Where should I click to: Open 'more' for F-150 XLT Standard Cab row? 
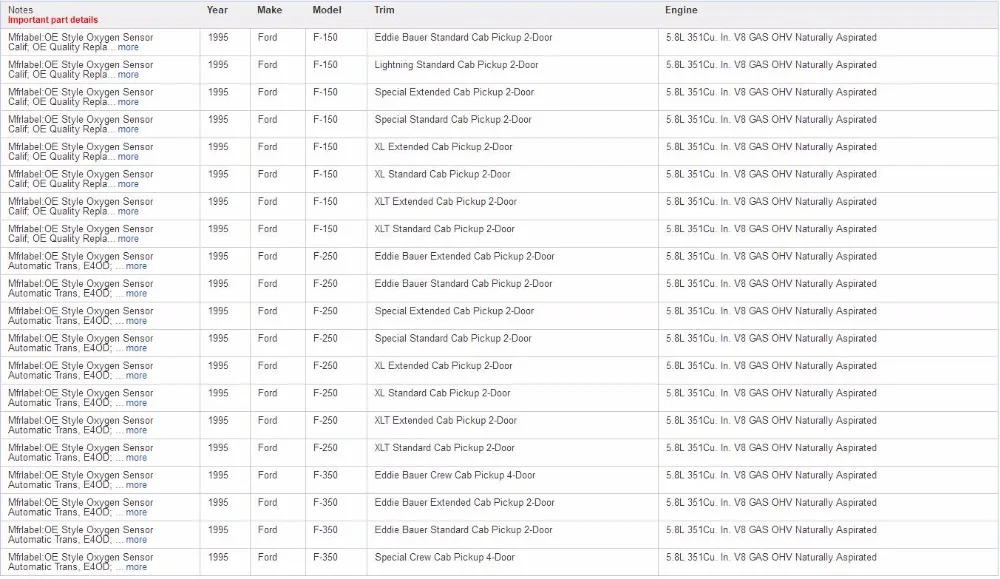128,239
